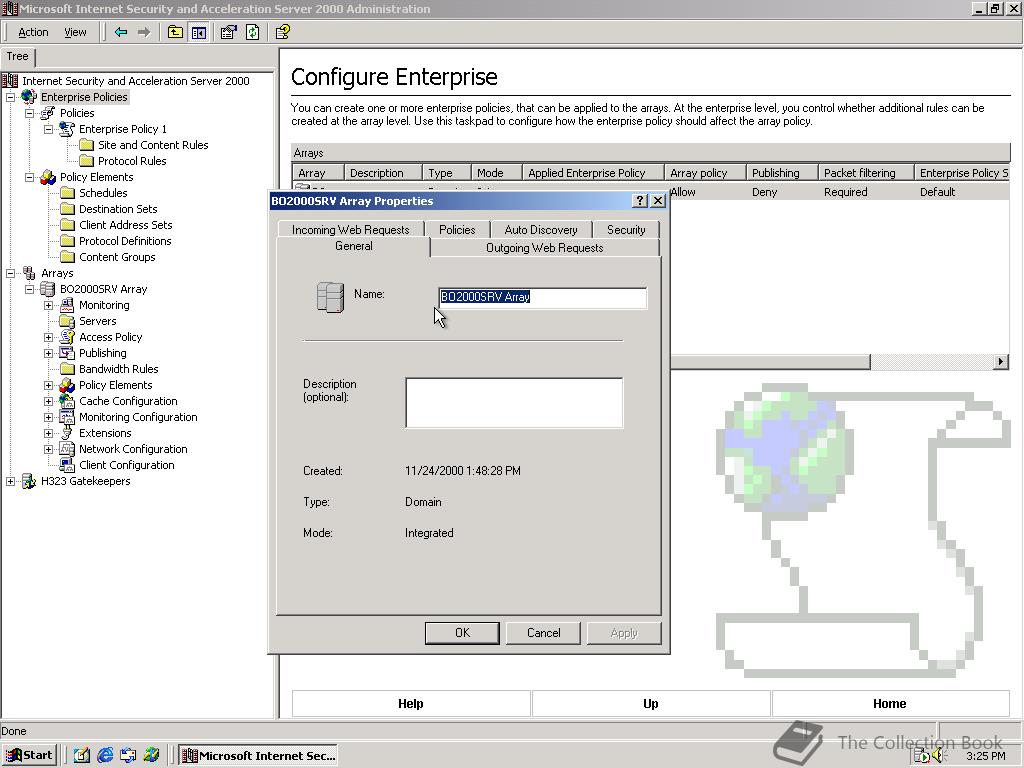
Task: Click the Network Configuration icon
Action: click(x=67, y=449)
